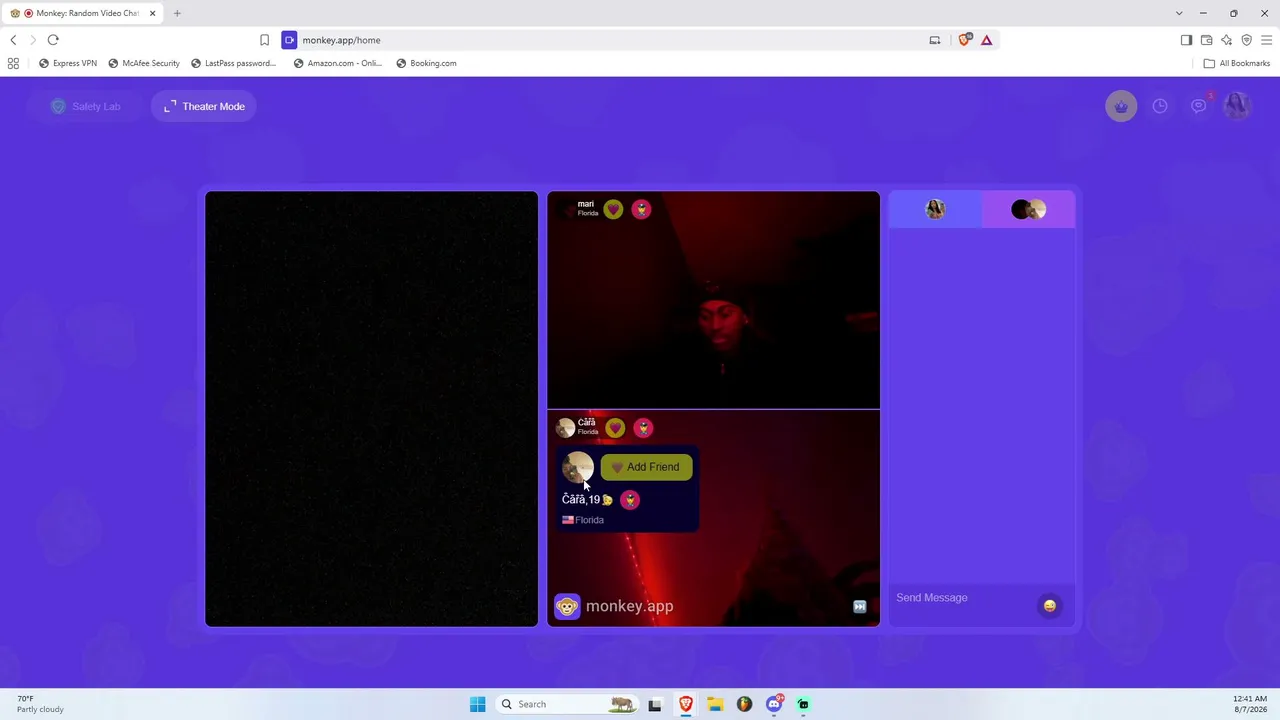Open the Express VPN bookmark

pyautogui.click(x=68, y=63)
